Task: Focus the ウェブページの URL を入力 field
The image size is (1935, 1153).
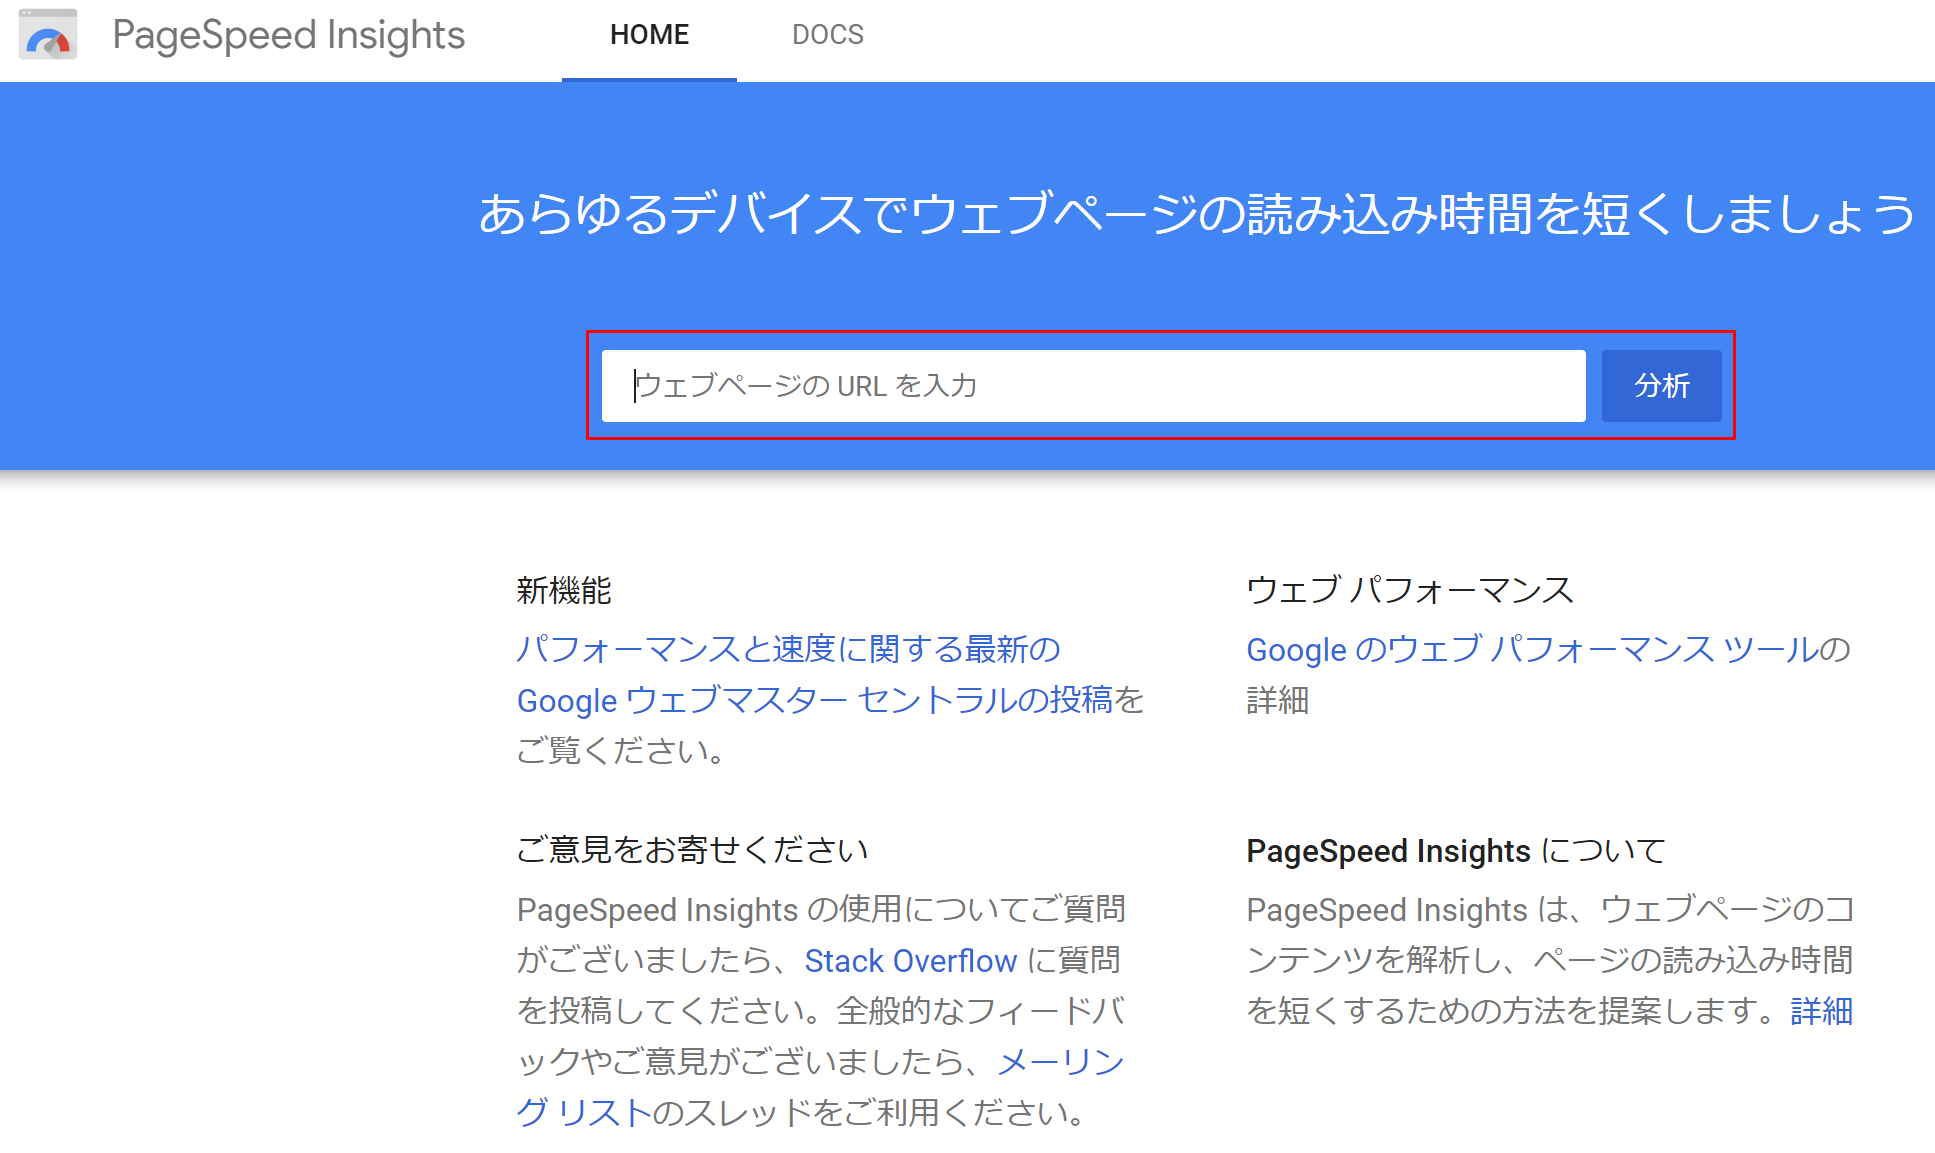Action: [1092, 386]
